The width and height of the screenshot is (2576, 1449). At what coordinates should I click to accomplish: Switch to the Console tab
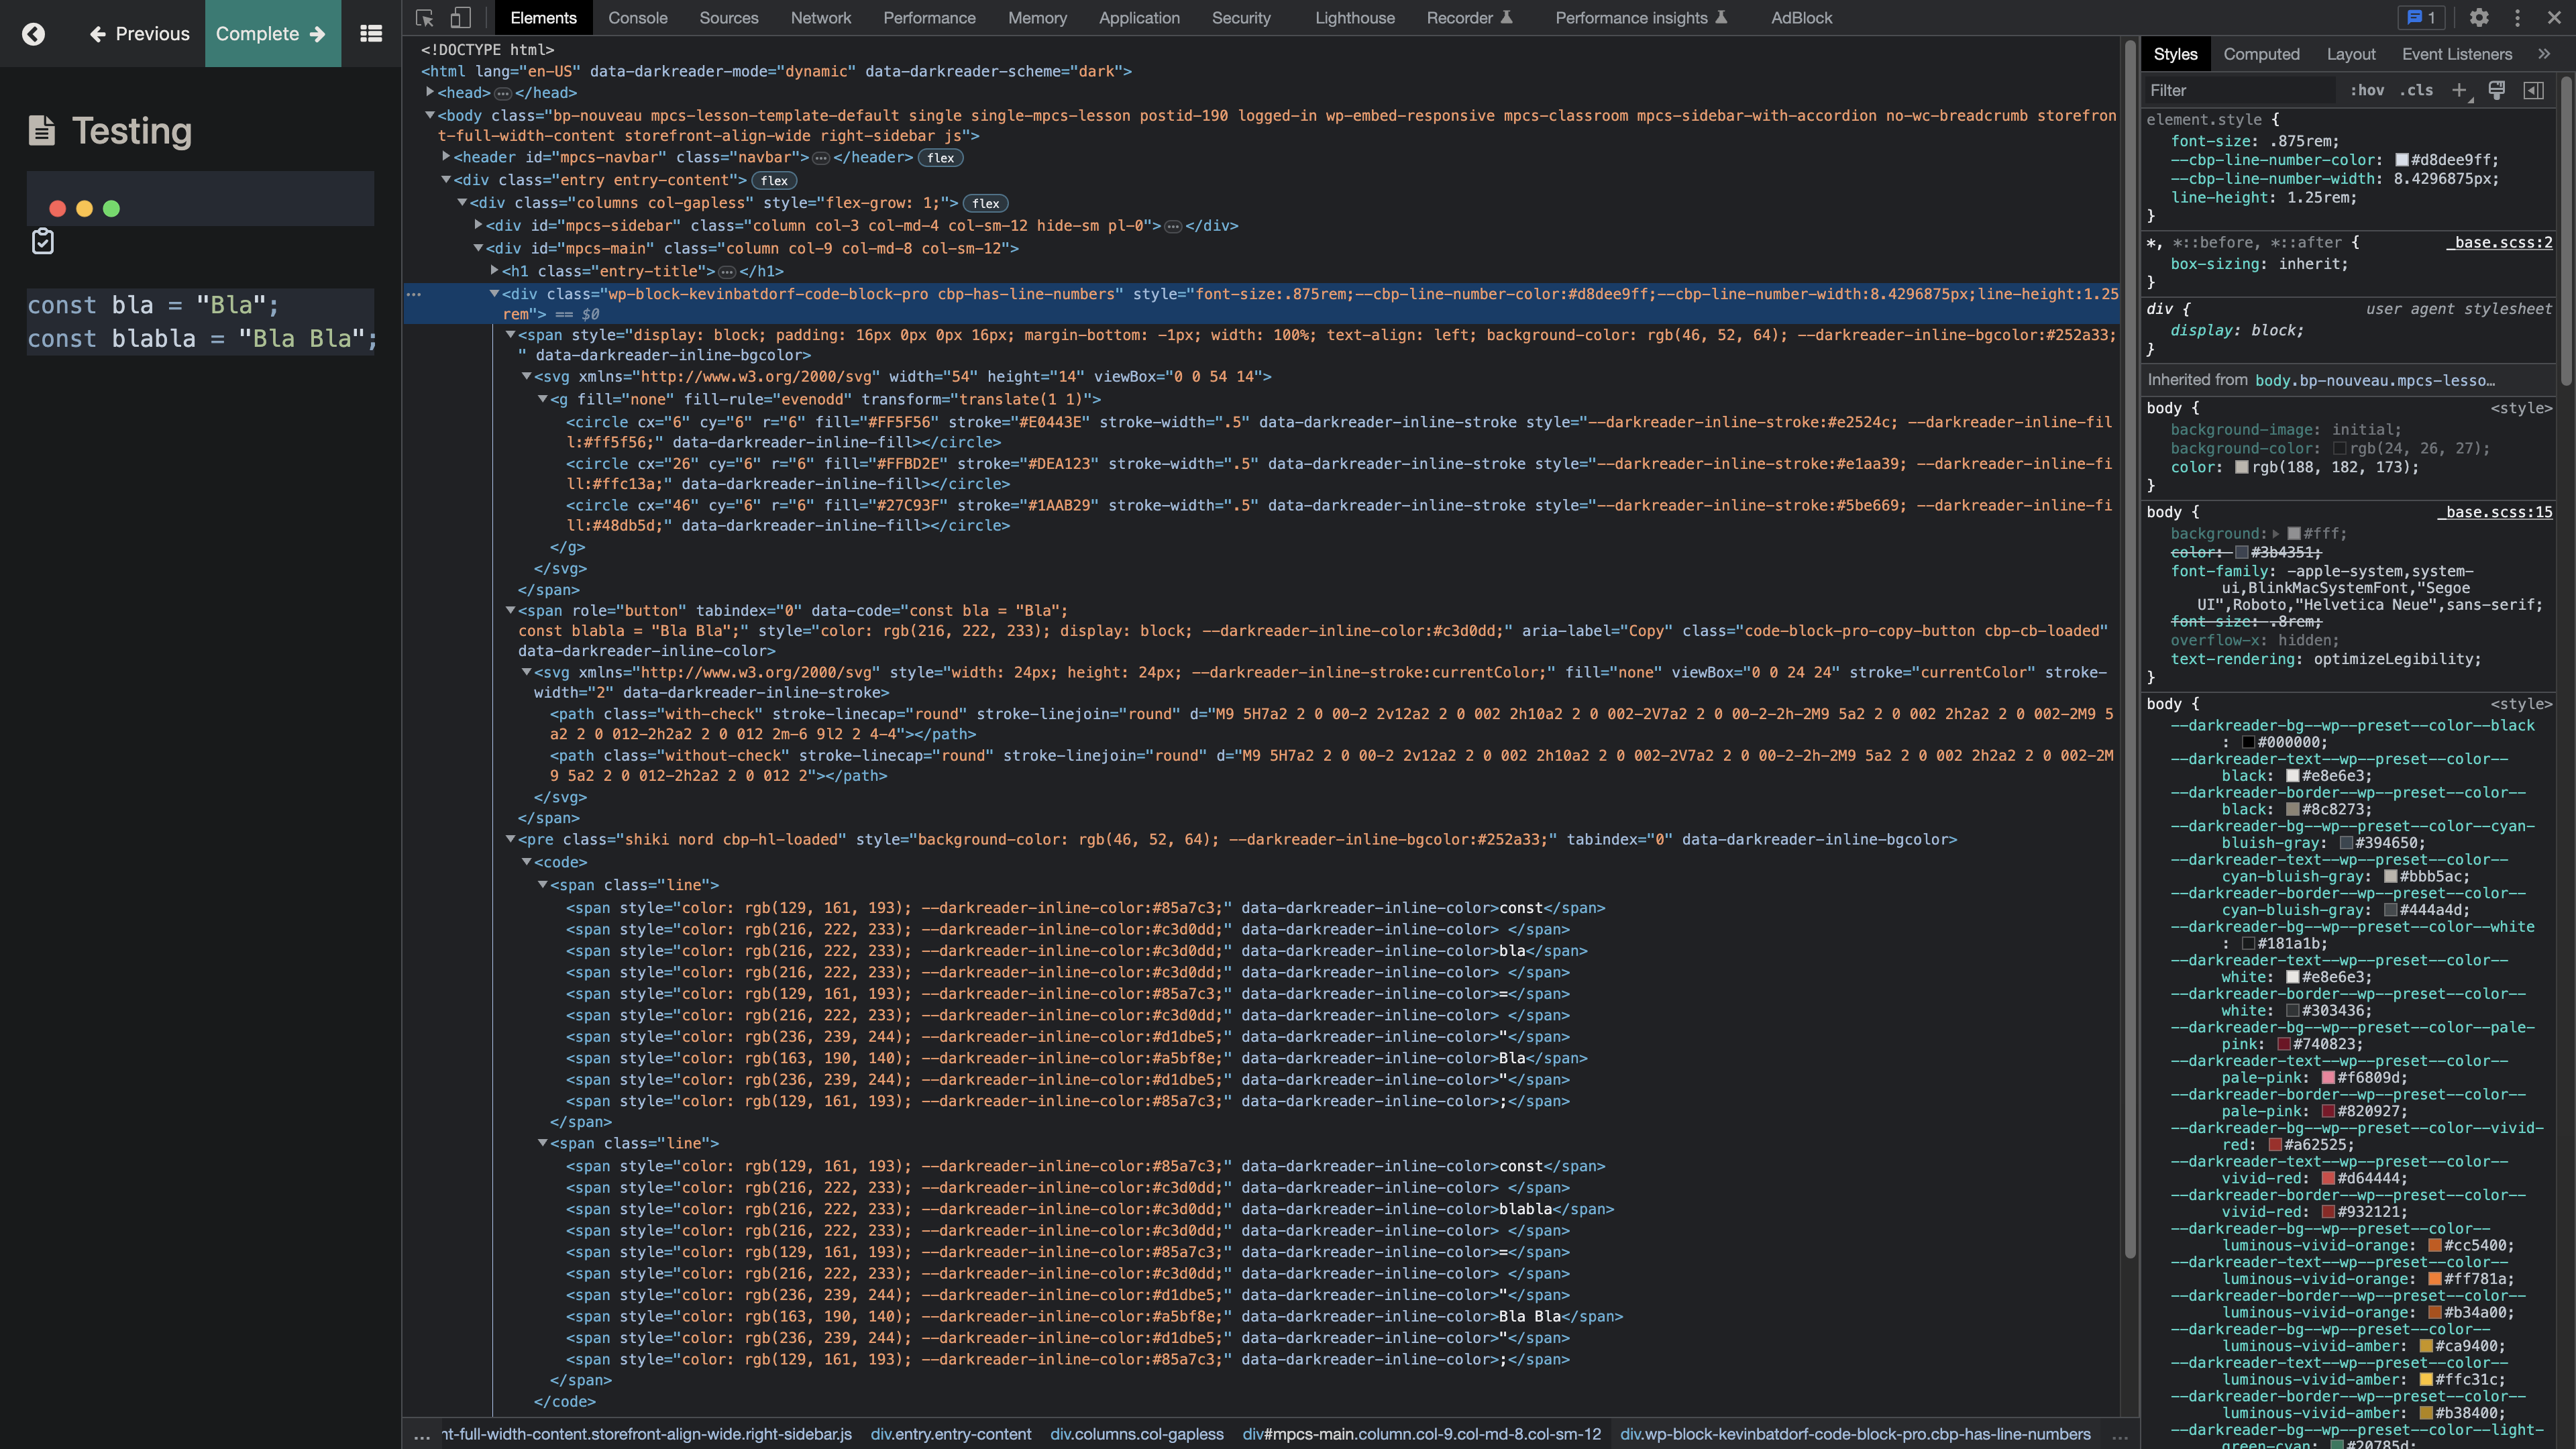pos(638,18)
